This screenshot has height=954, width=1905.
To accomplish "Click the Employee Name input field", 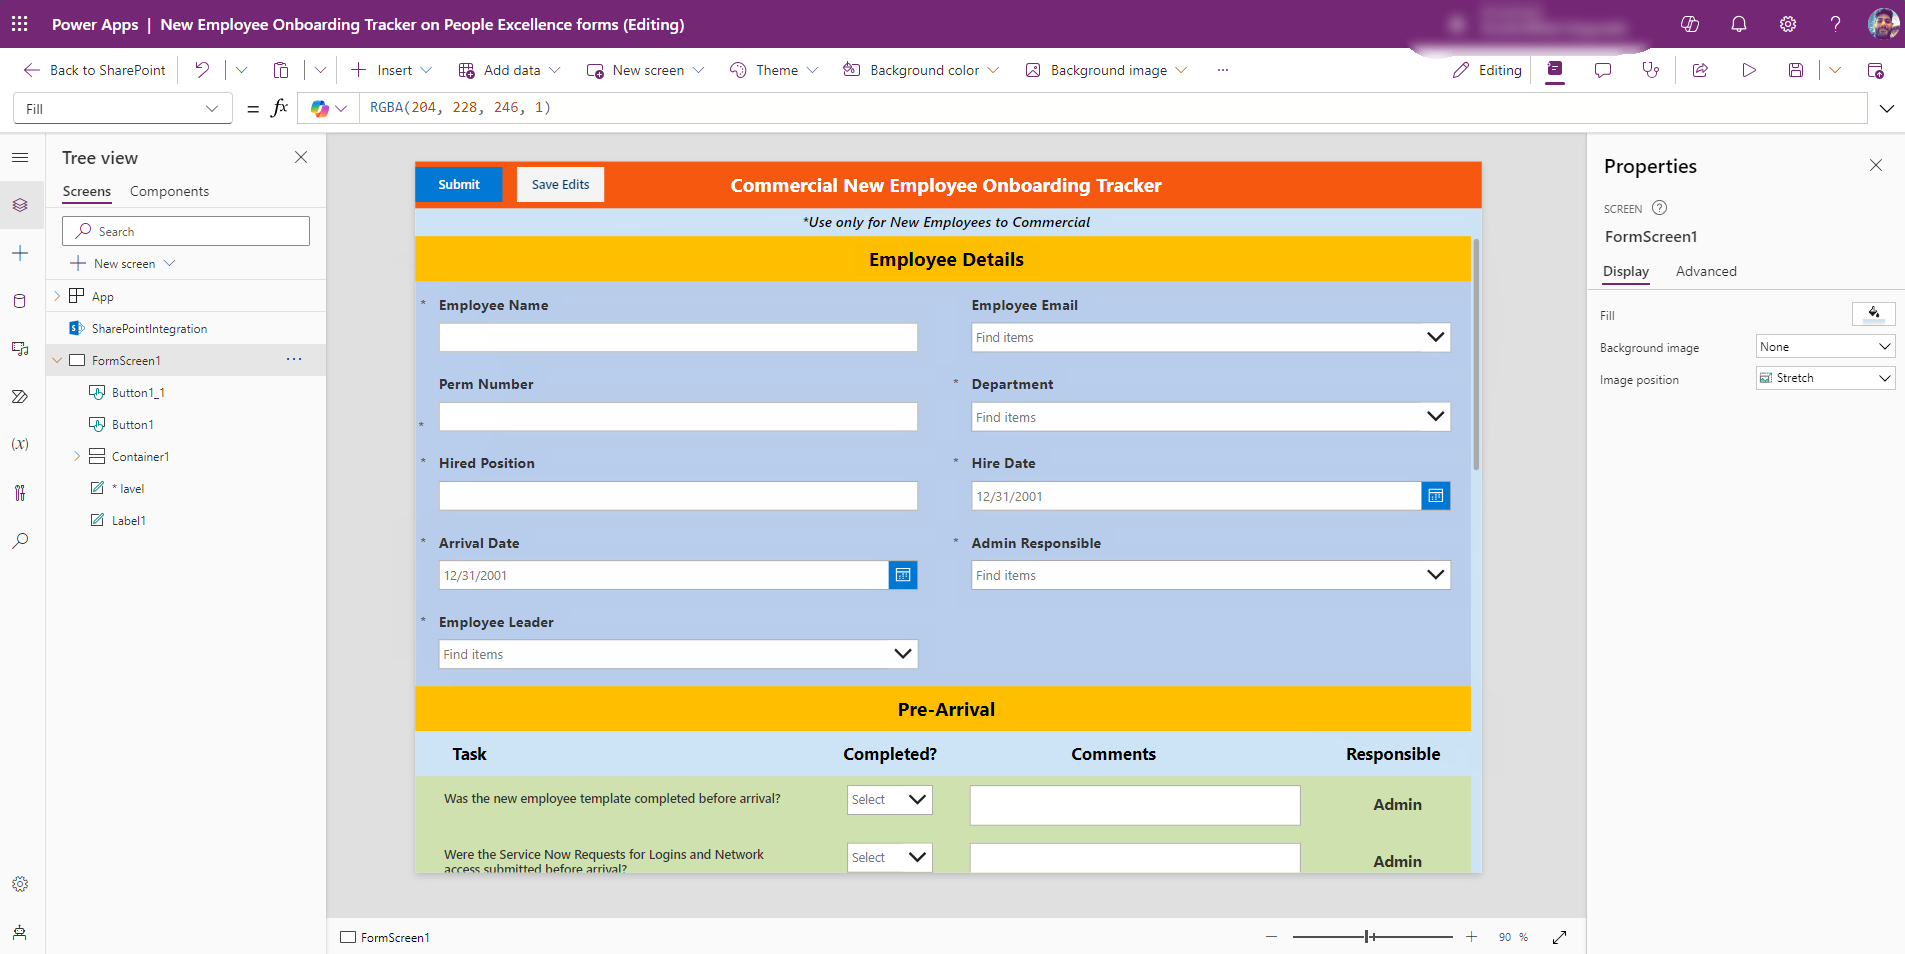I will pos(678,337).
